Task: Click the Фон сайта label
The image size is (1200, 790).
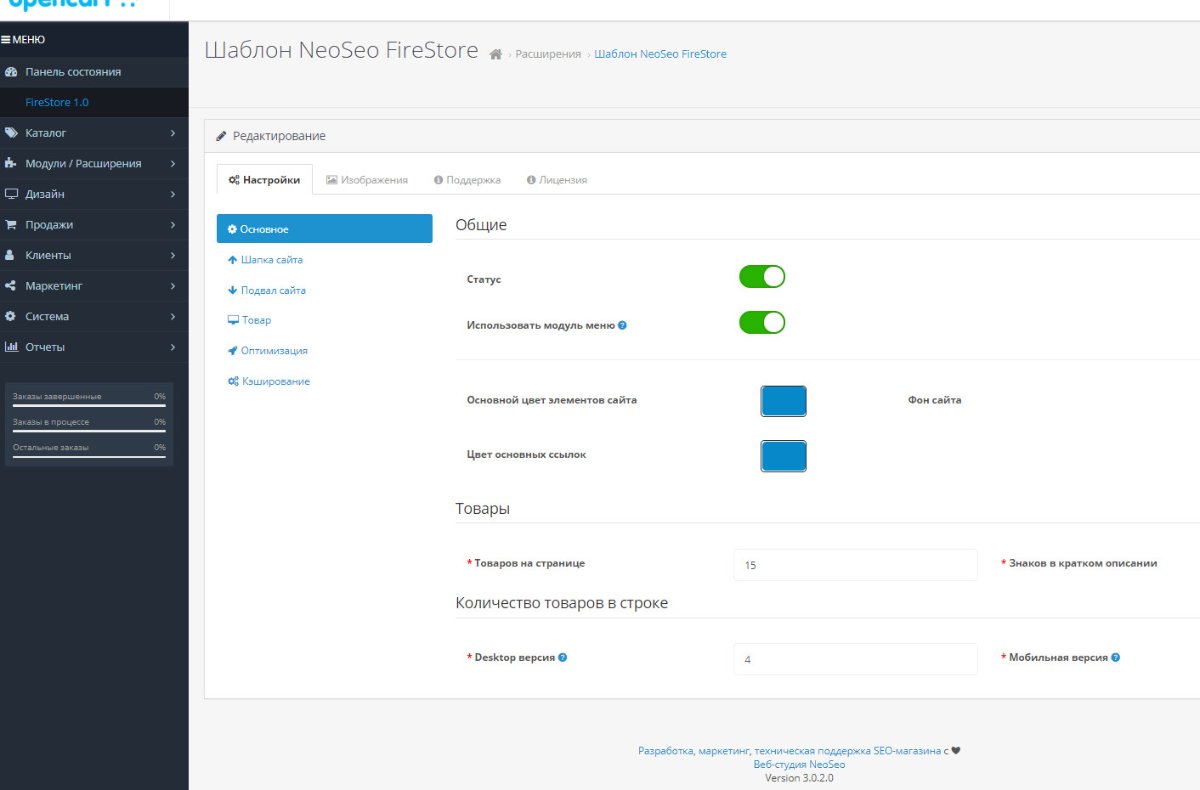Action: tap(935, 400)
